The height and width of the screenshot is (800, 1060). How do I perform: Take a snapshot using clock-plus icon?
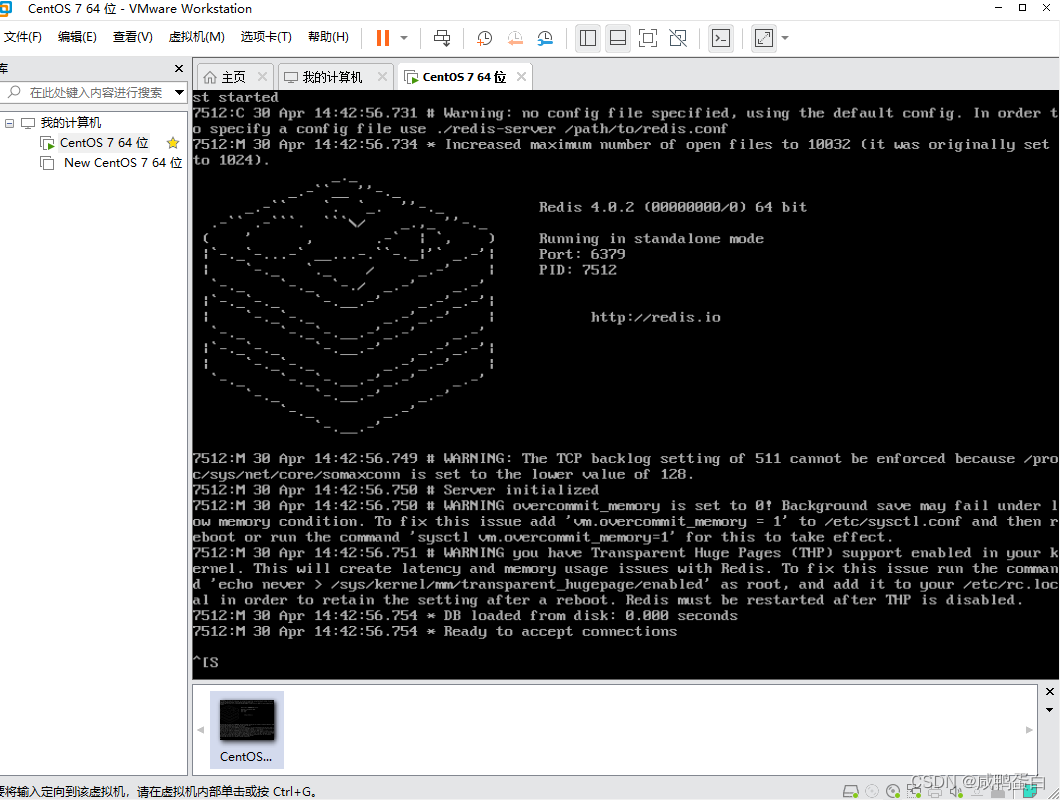(x=485, y=38)
